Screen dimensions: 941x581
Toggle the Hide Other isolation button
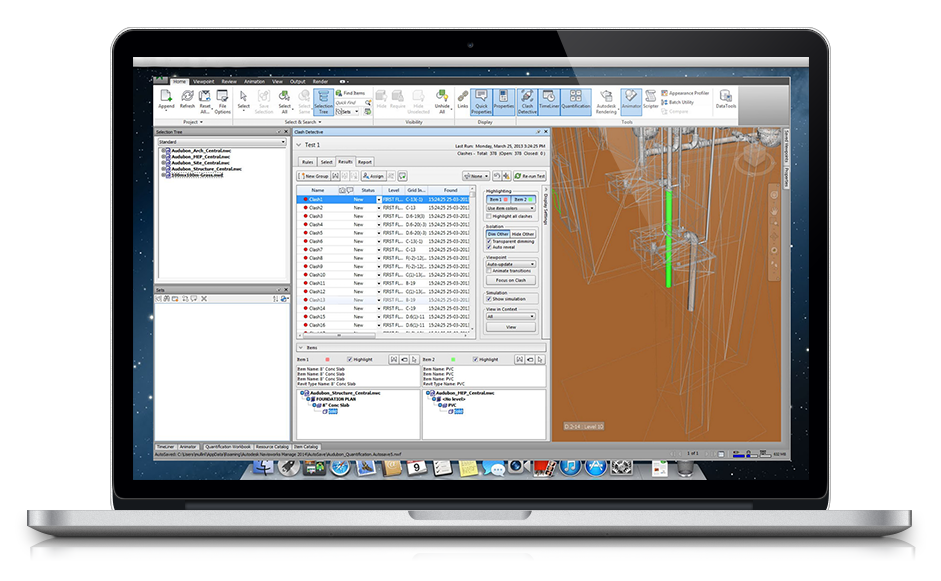point(523,234)
